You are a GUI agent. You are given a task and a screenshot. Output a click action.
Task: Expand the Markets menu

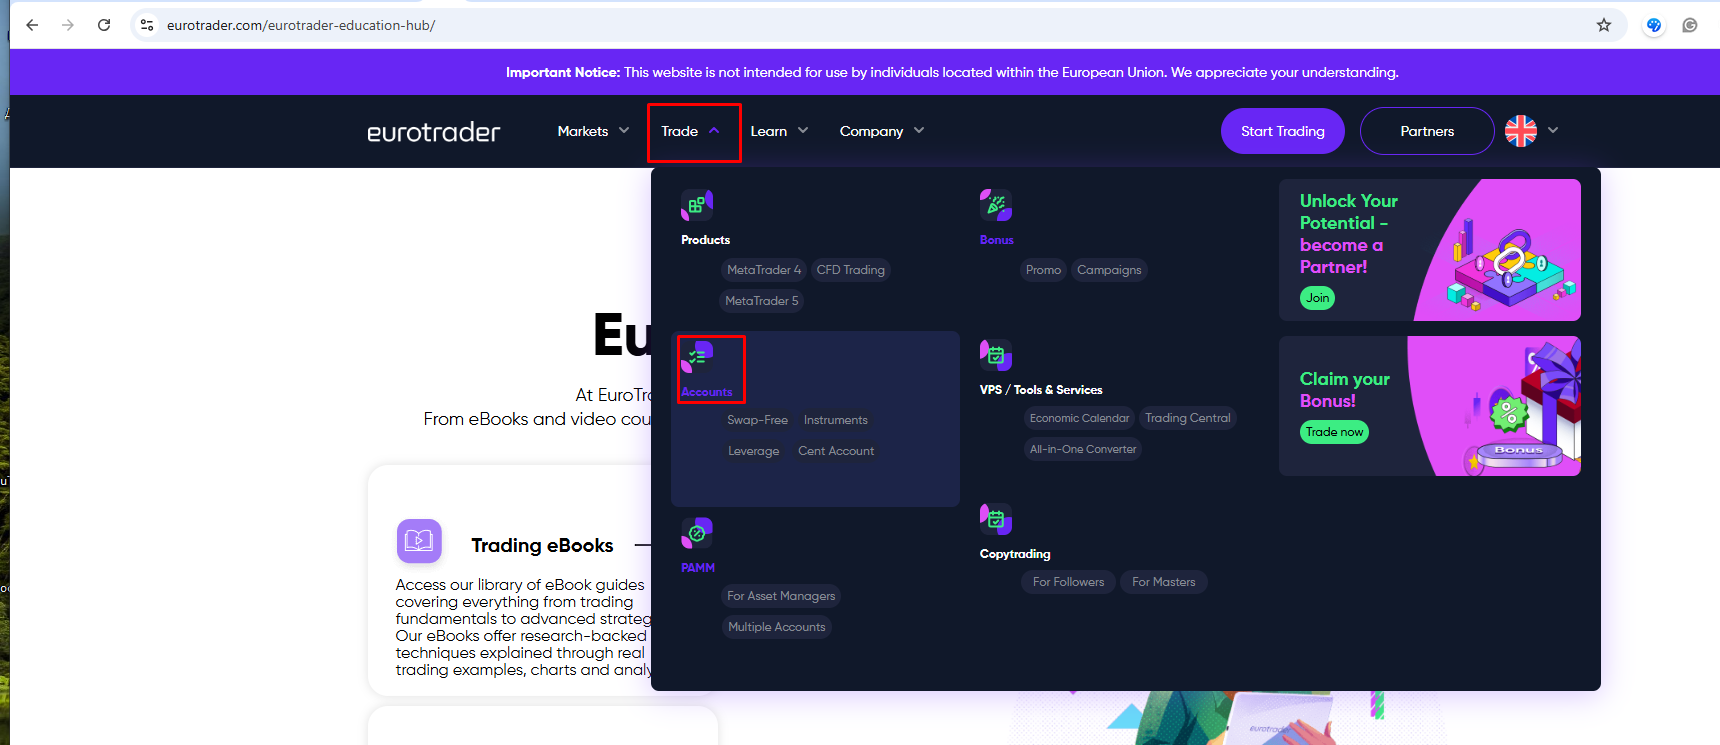(x=593, y=131)
